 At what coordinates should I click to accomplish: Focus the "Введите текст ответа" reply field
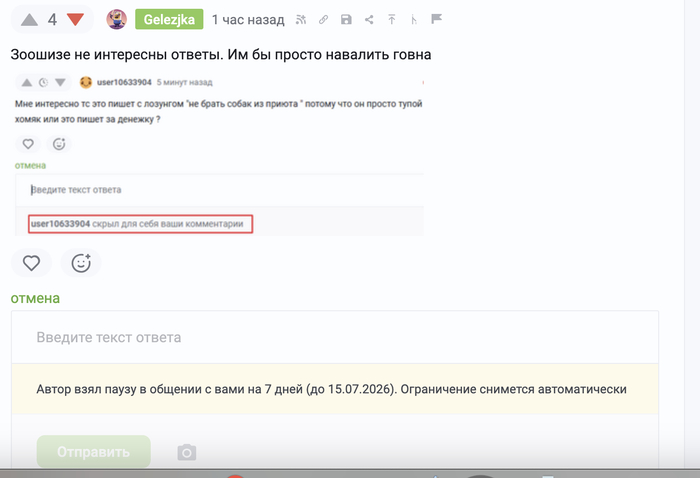pyautogui.click(x=335, y=337)
